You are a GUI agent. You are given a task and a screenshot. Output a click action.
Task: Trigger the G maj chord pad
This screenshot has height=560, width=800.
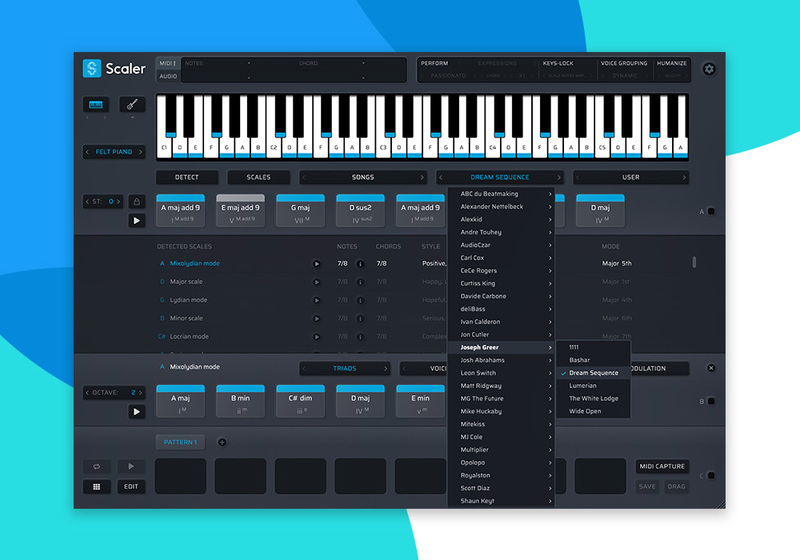pos(301,211)
